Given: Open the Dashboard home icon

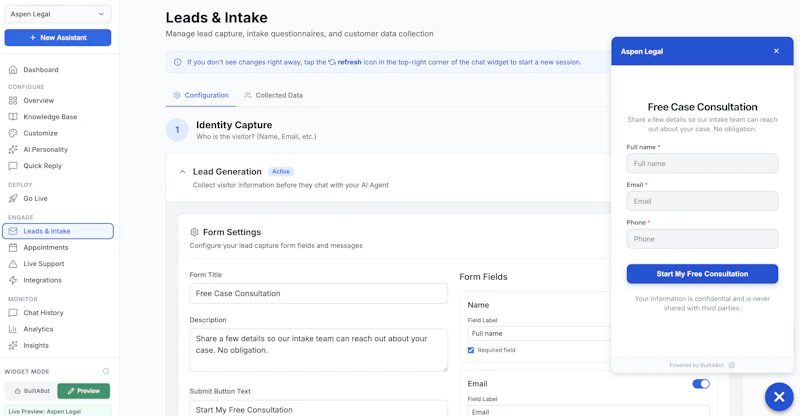Looking at the screenshot, I should click(13, 70).
